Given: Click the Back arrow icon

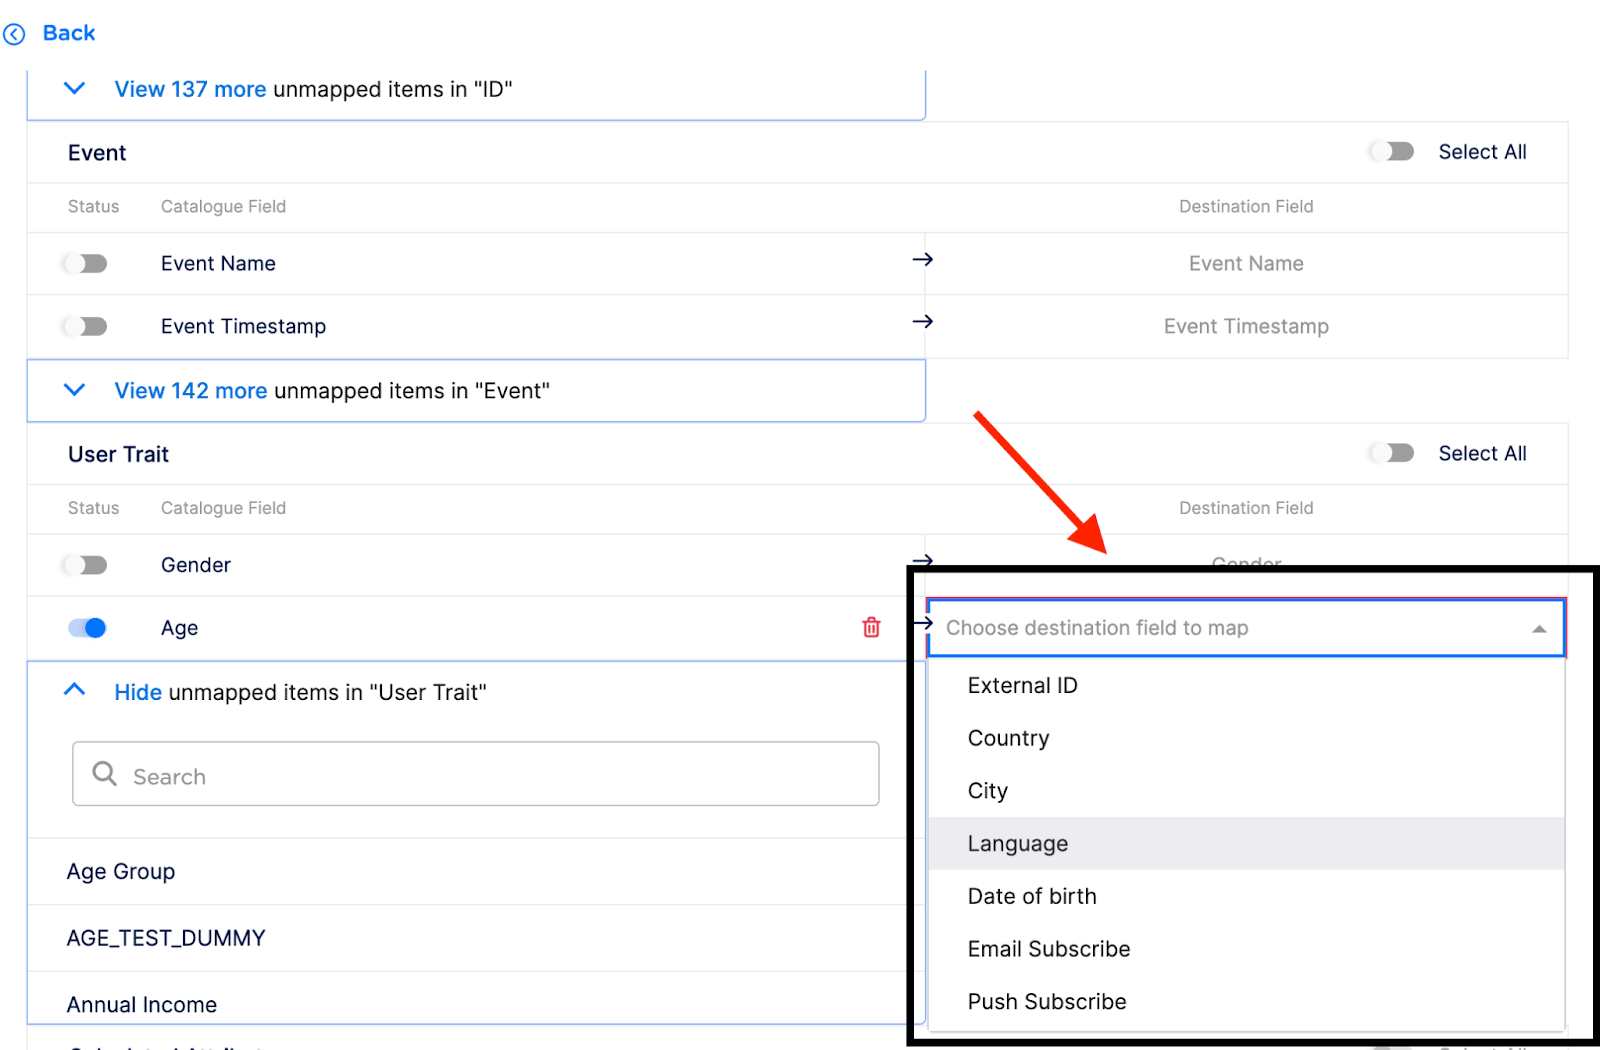Looking at the screenshot, I should point(14,34).
